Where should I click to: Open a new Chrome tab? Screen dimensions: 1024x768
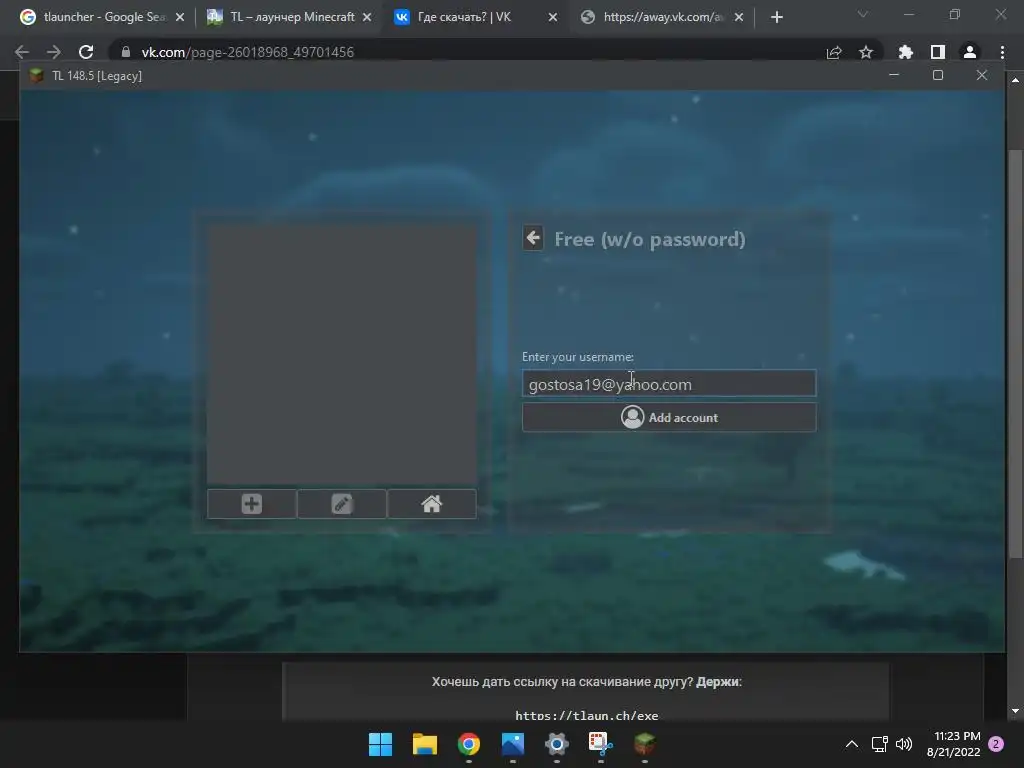point(776,17)
